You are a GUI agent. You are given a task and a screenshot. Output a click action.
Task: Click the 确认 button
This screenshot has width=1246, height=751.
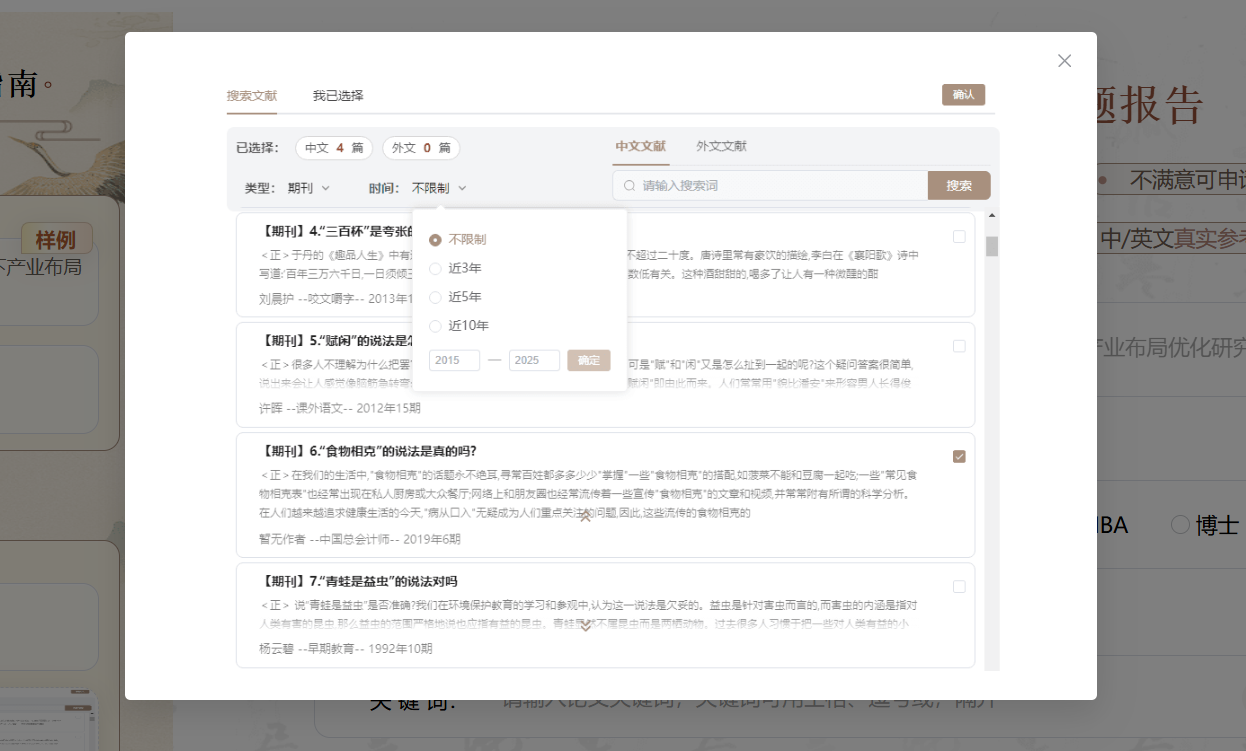[x=964, y=95]
